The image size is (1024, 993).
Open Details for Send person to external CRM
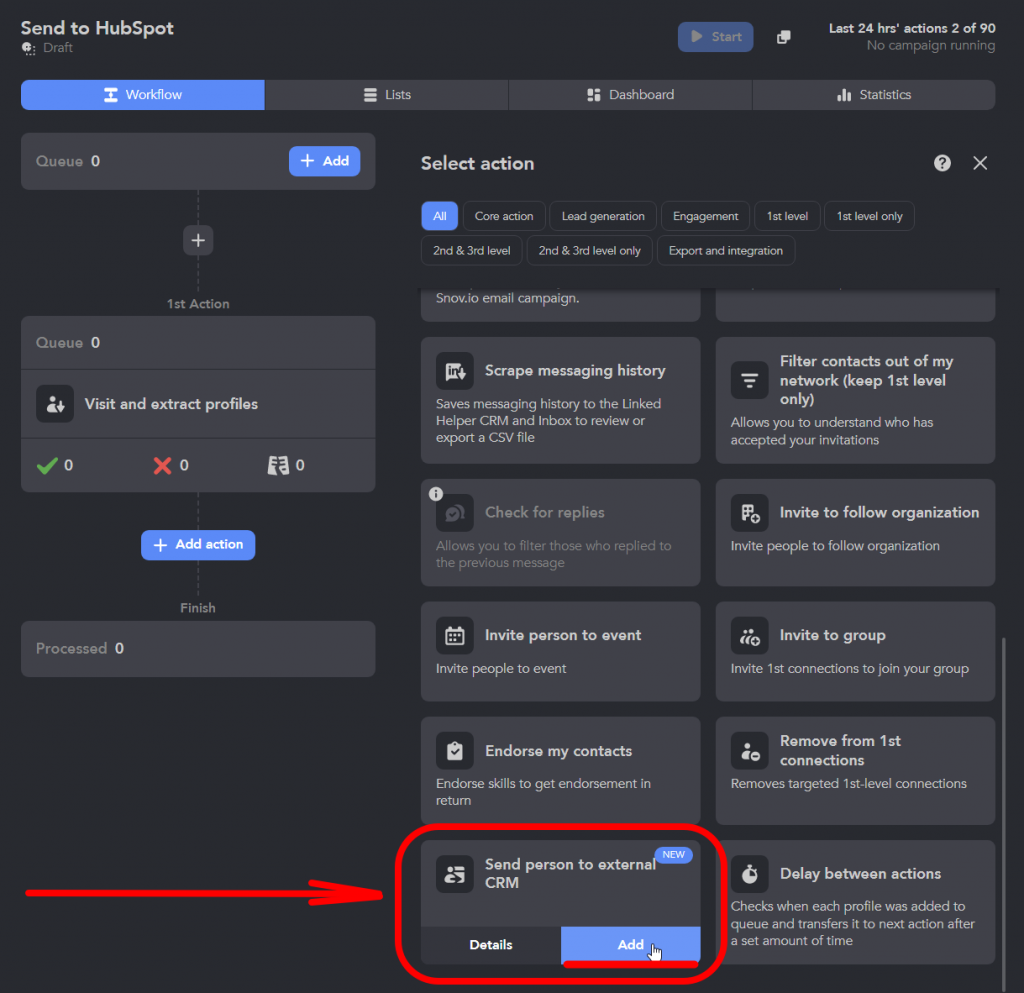click(490, 945)
